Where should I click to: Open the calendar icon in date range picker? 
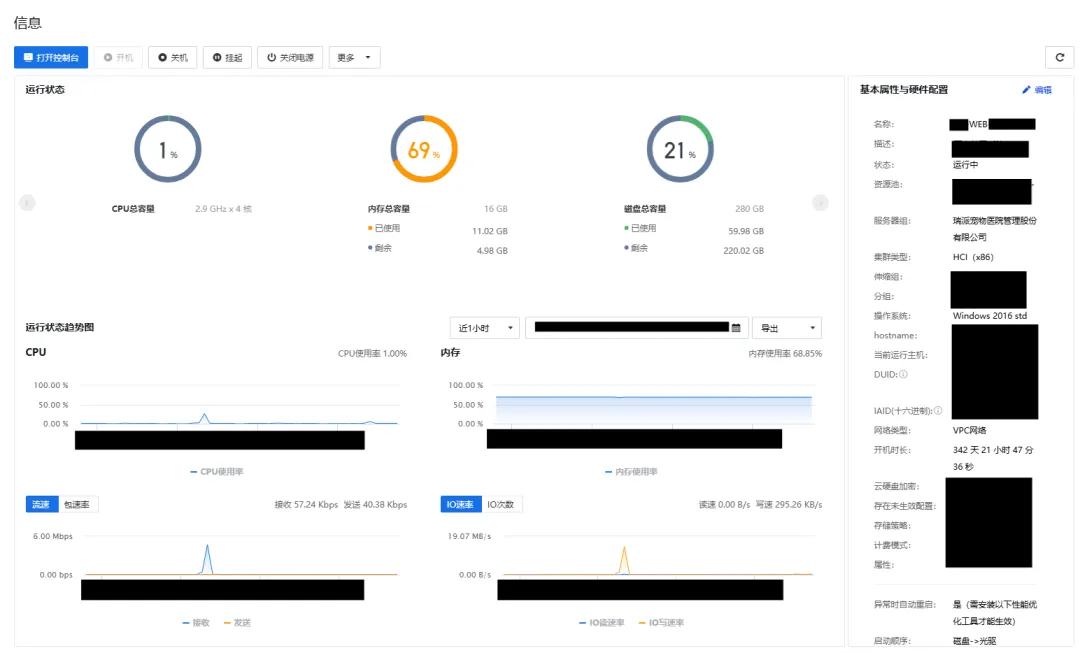coord(735,327)
